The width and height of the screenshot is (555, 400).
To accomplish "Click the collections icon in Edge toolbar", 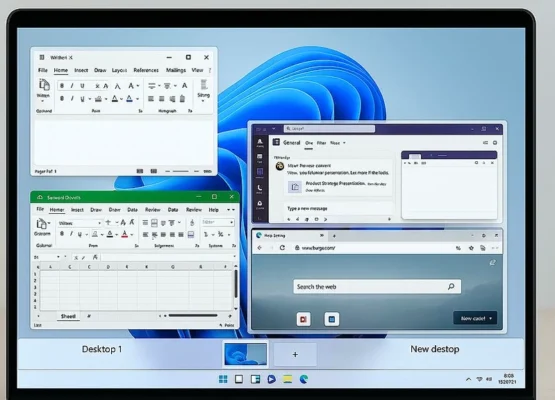I will click(x=482, y=248).
